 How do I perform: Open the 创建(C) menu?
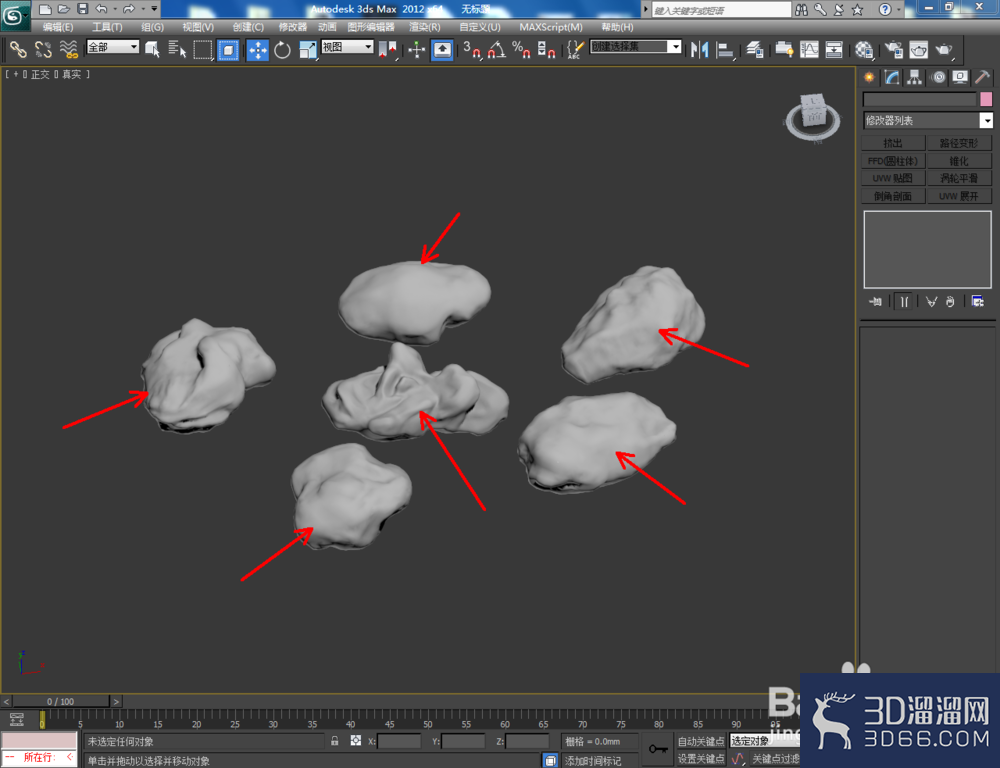247,27
